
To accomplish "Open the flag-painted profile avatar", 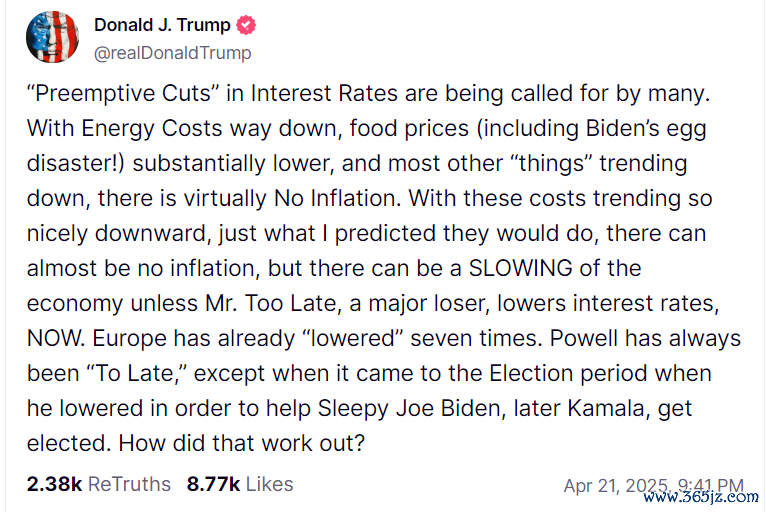I will click(x=53, y=37).
